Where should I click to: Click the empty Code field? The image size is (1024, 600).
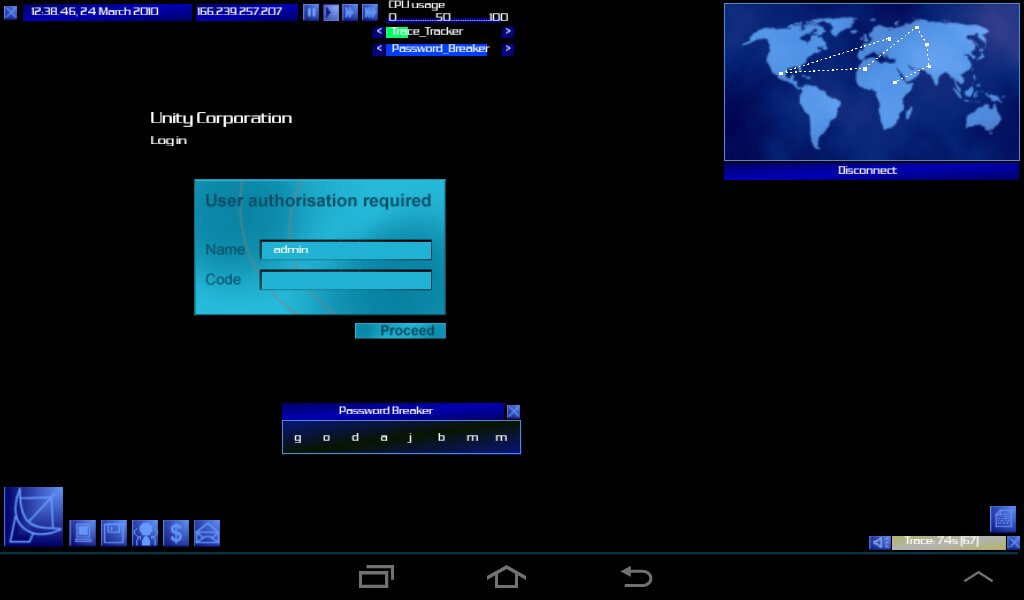tap(345, 280)
